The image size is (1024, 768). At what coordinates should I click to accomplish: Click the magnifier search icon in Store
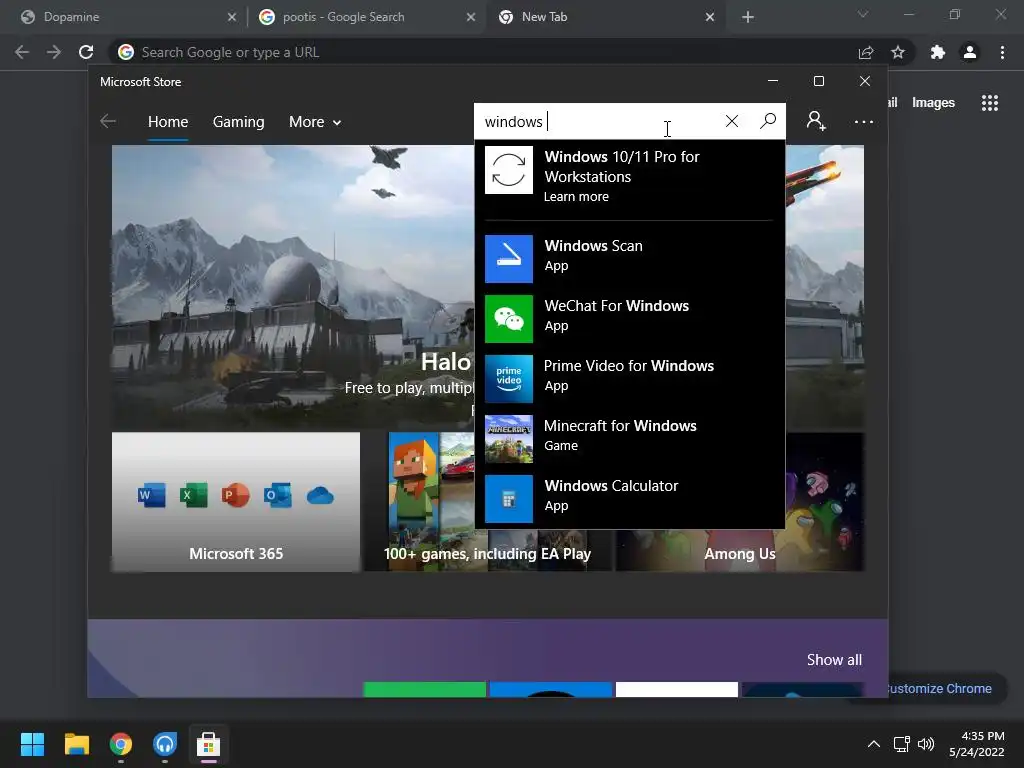[768, 121]
